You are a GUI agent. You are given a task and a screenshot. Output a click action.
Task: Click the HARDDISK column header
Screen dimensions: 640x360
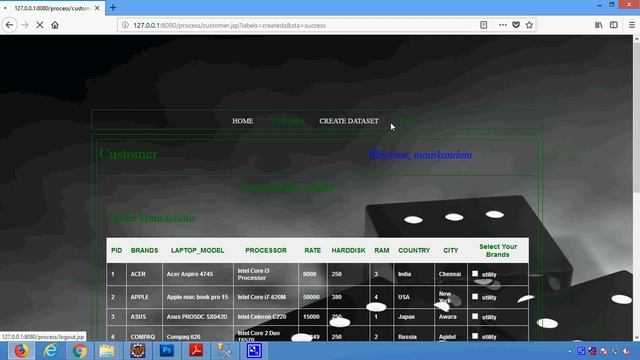coord(348,250)
